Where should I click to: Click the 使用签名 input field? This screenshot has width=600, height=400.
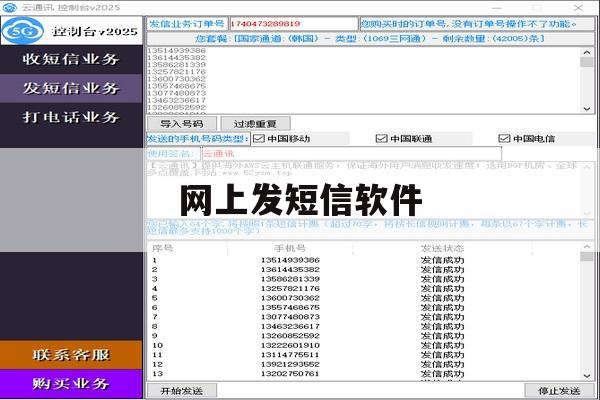tap(352, 154)
